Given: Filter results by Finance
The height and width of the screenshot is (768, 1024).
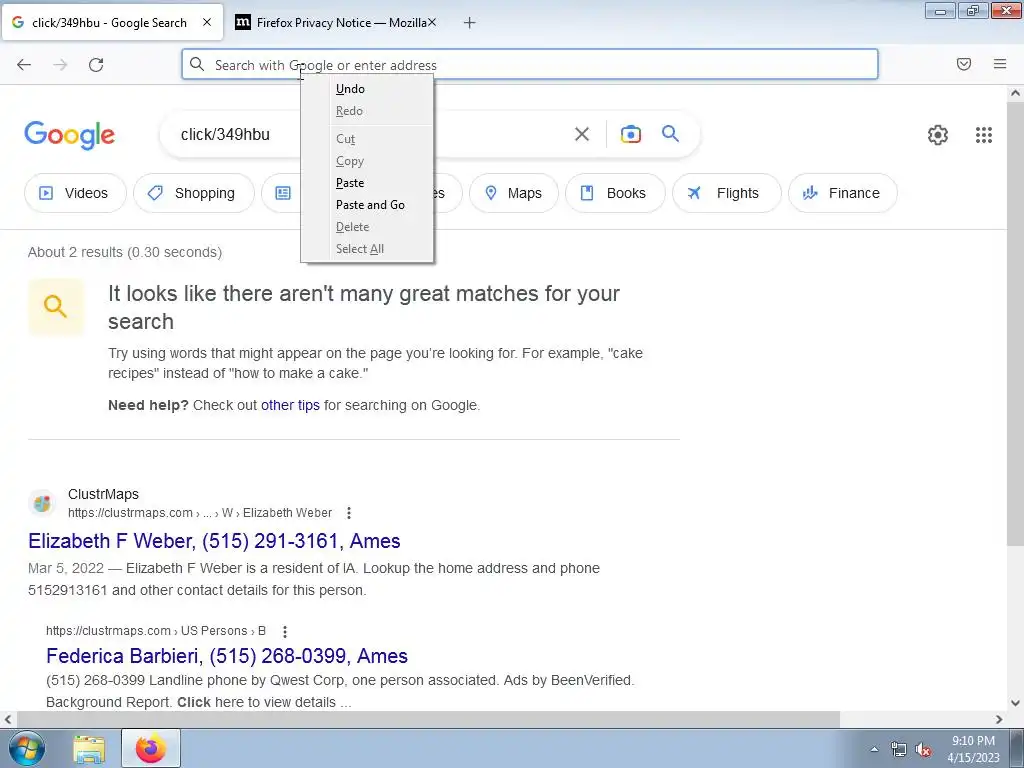Looking at the screenshot, I should 842,193.
